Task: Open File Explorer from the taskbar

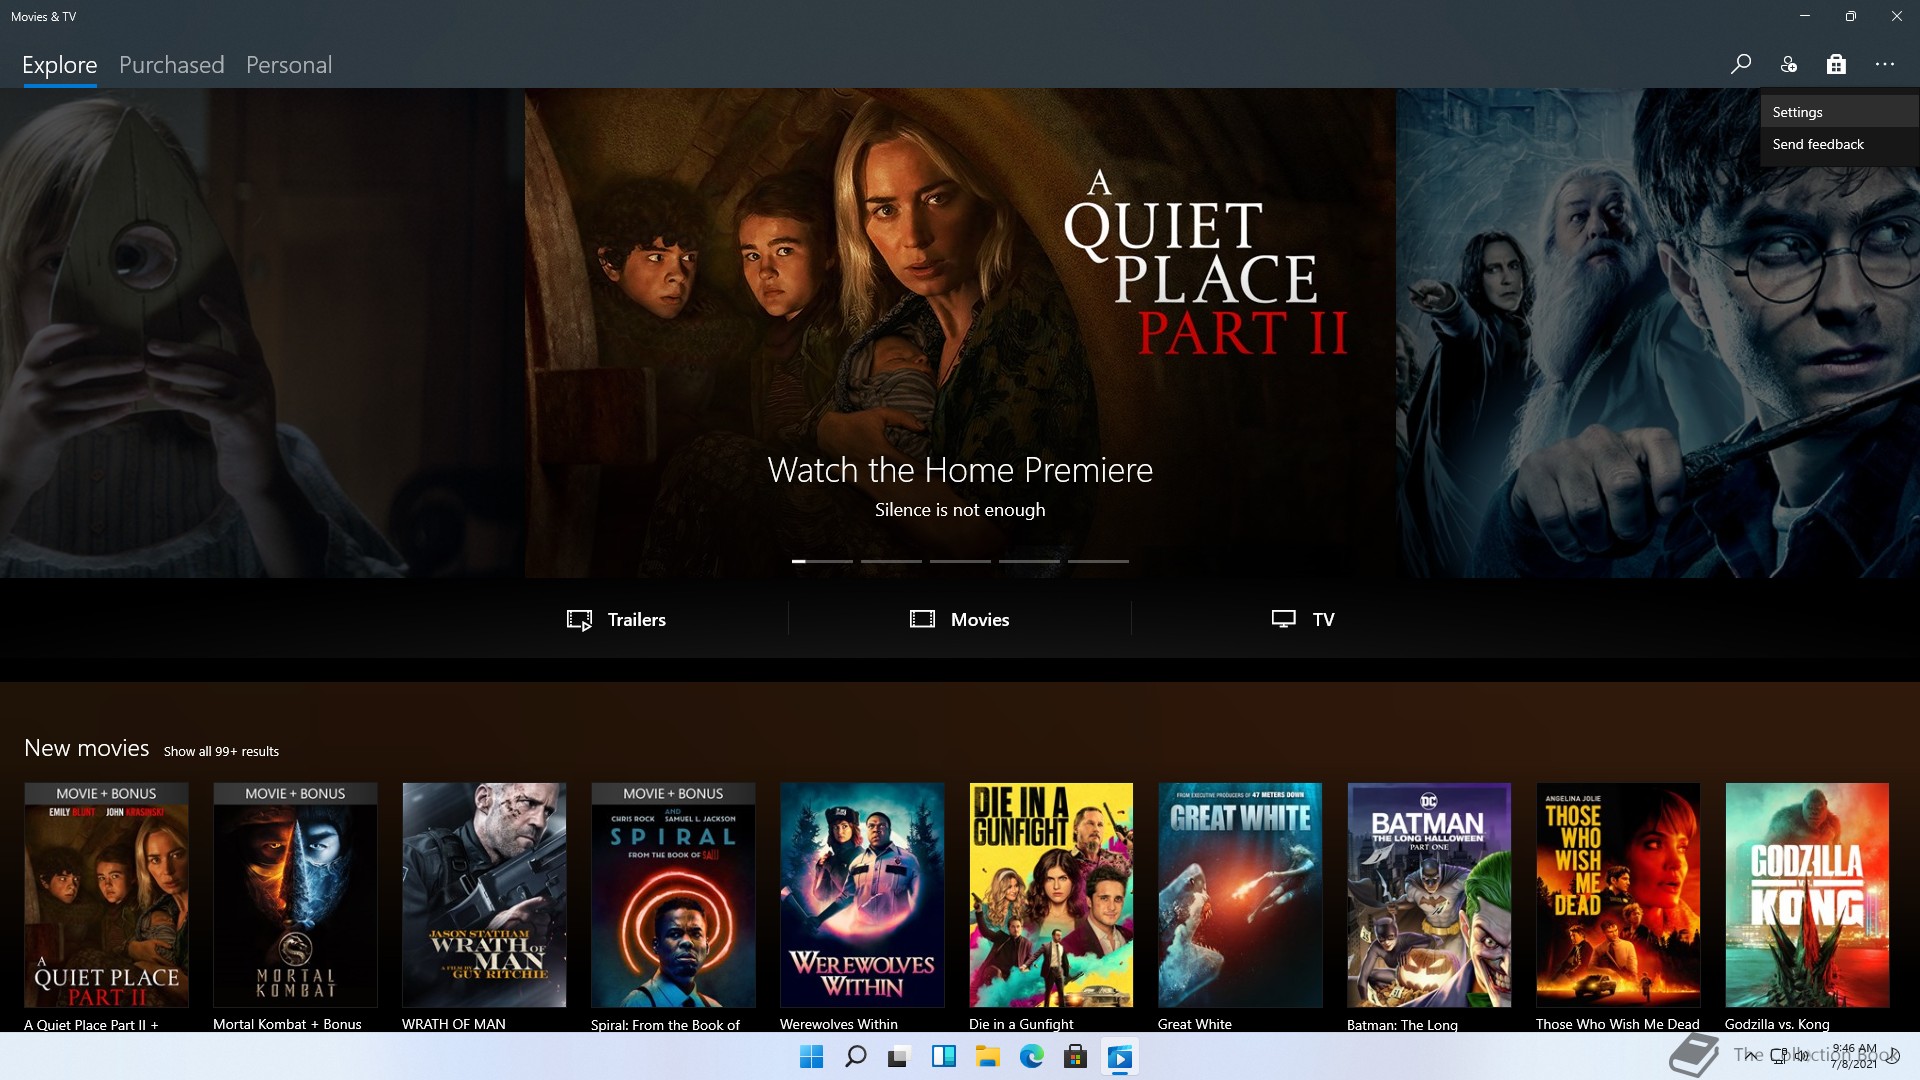Action: pos(987,1057)
